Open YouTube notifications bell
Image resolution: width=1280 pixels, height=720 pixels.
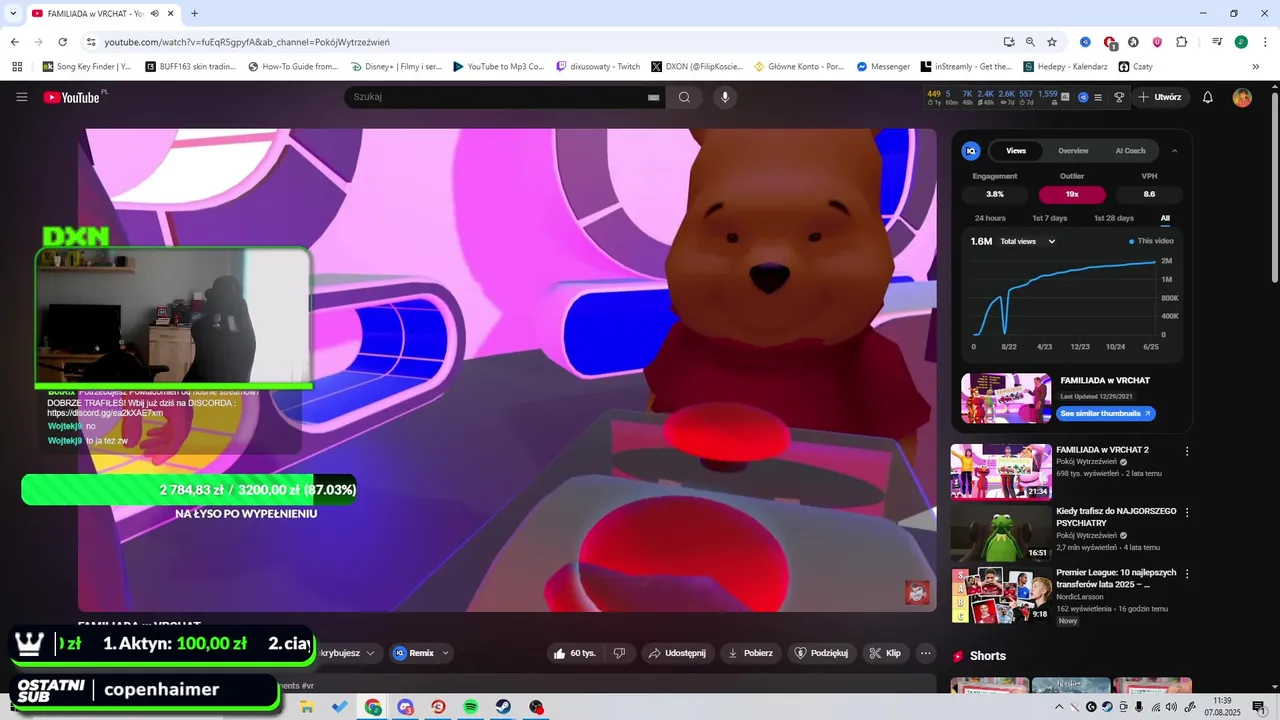pos(1207,97)
